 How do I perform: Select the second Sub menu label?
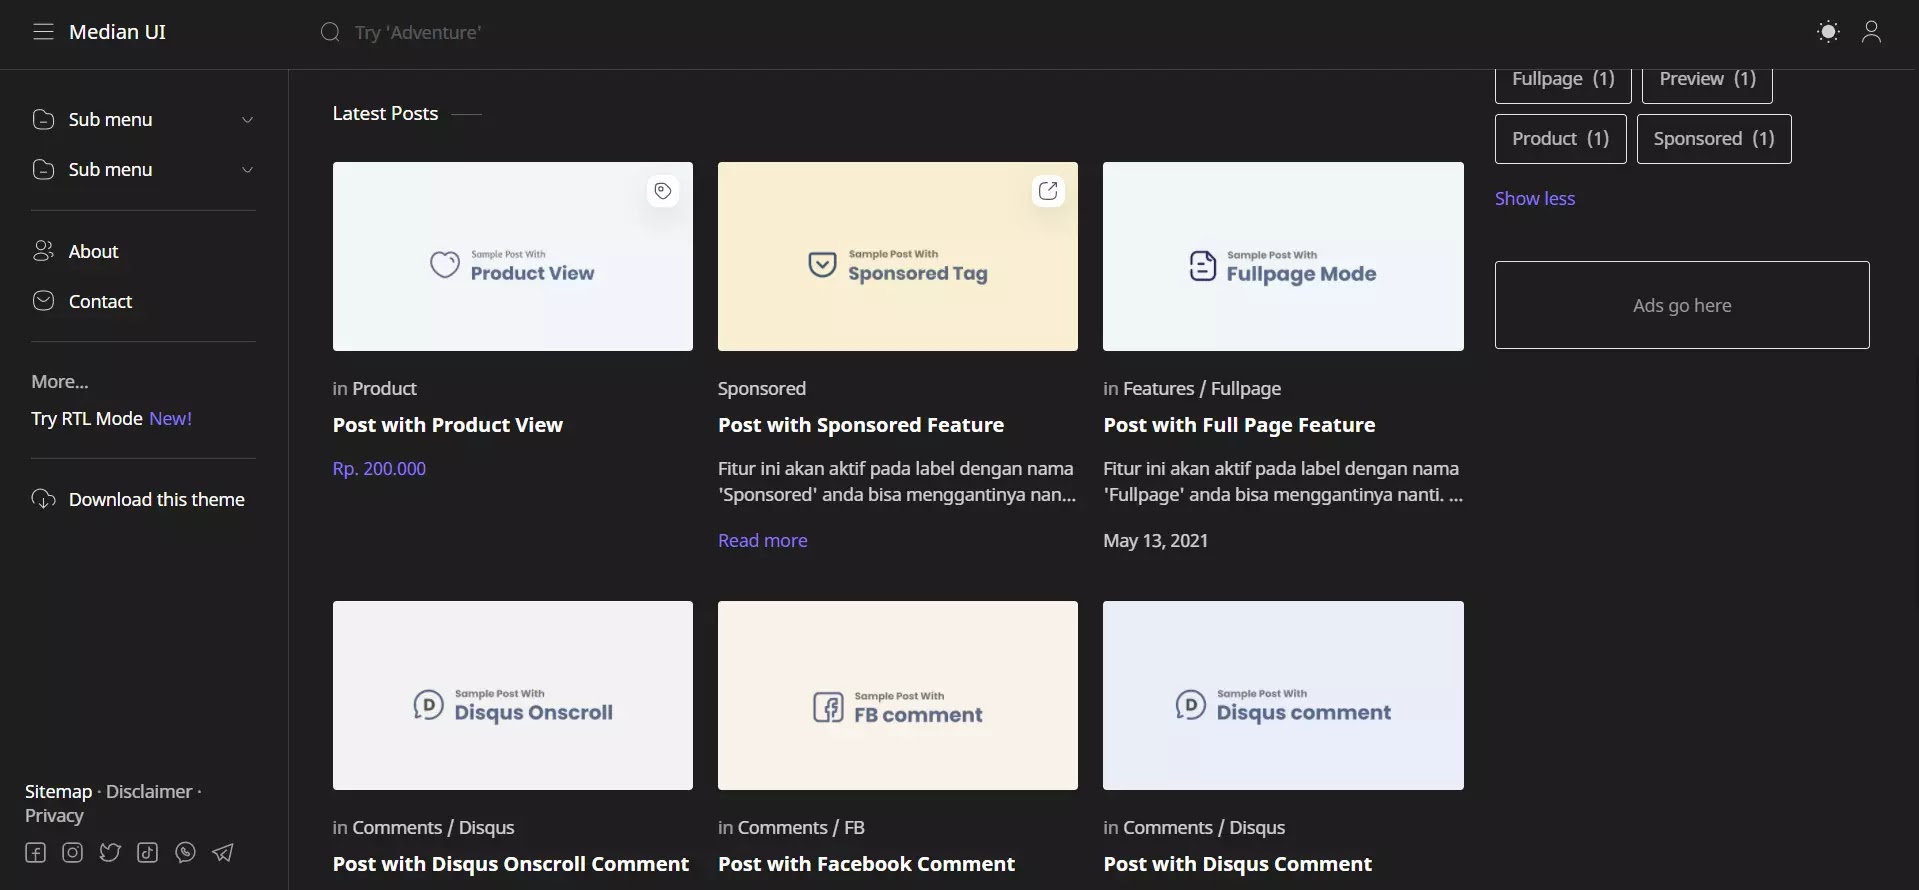point(110,169)
